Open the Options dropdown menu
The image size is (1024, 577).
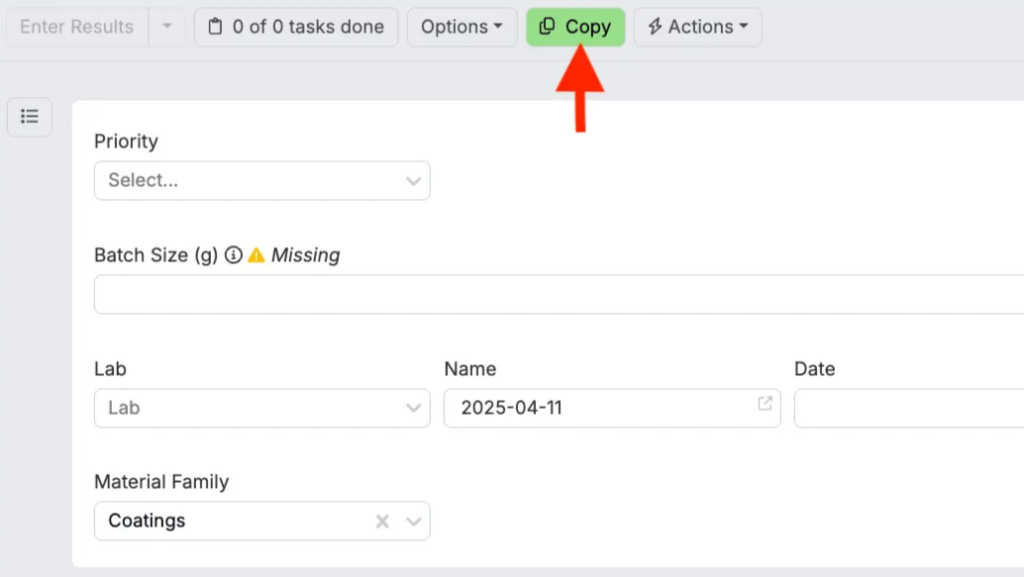tap(461, 27)
